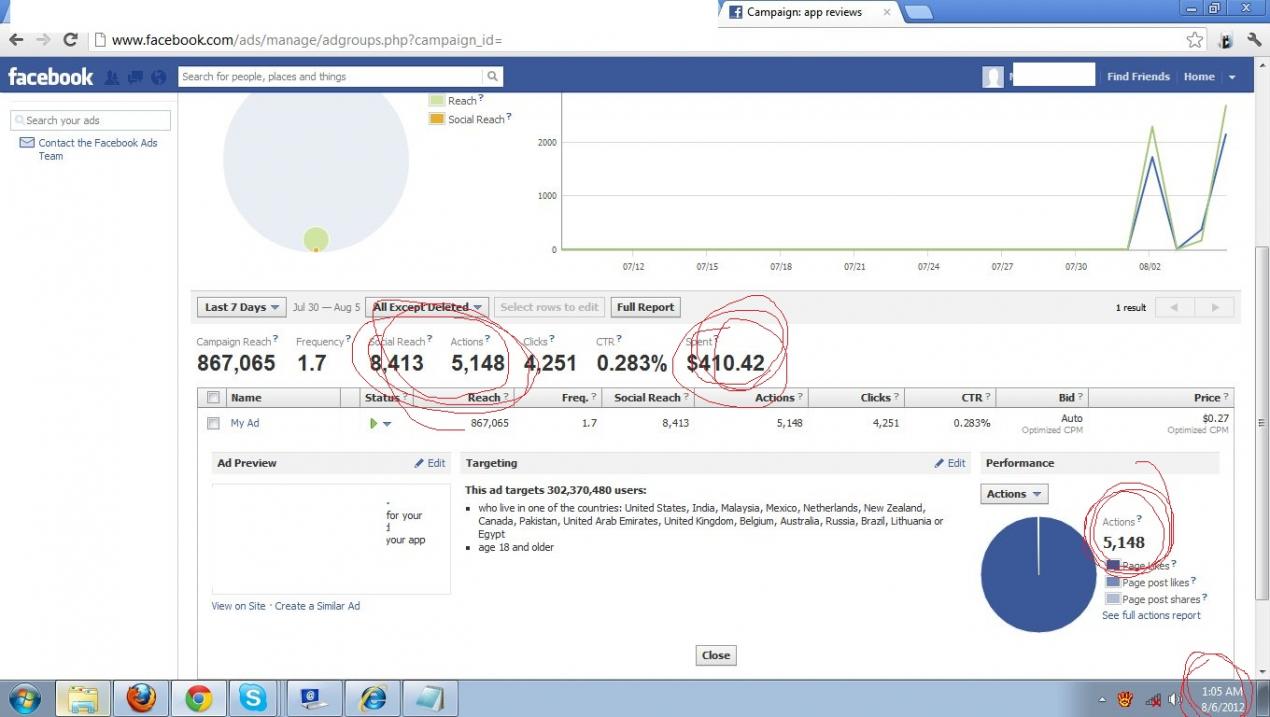Open Internet Explorer from the taskbar
The image size is (1270, 717).
click(x=372, y=698)
